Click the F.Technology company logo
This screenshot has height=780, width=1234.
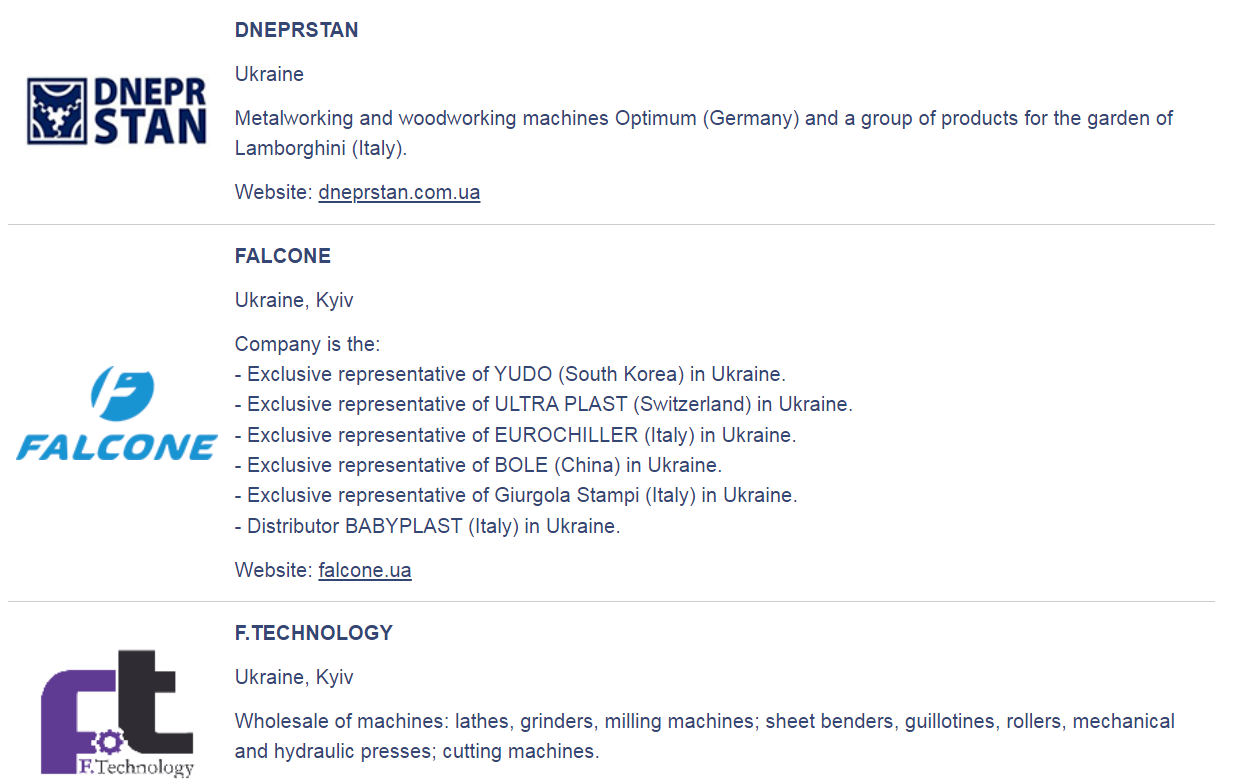tap(117, 713)
